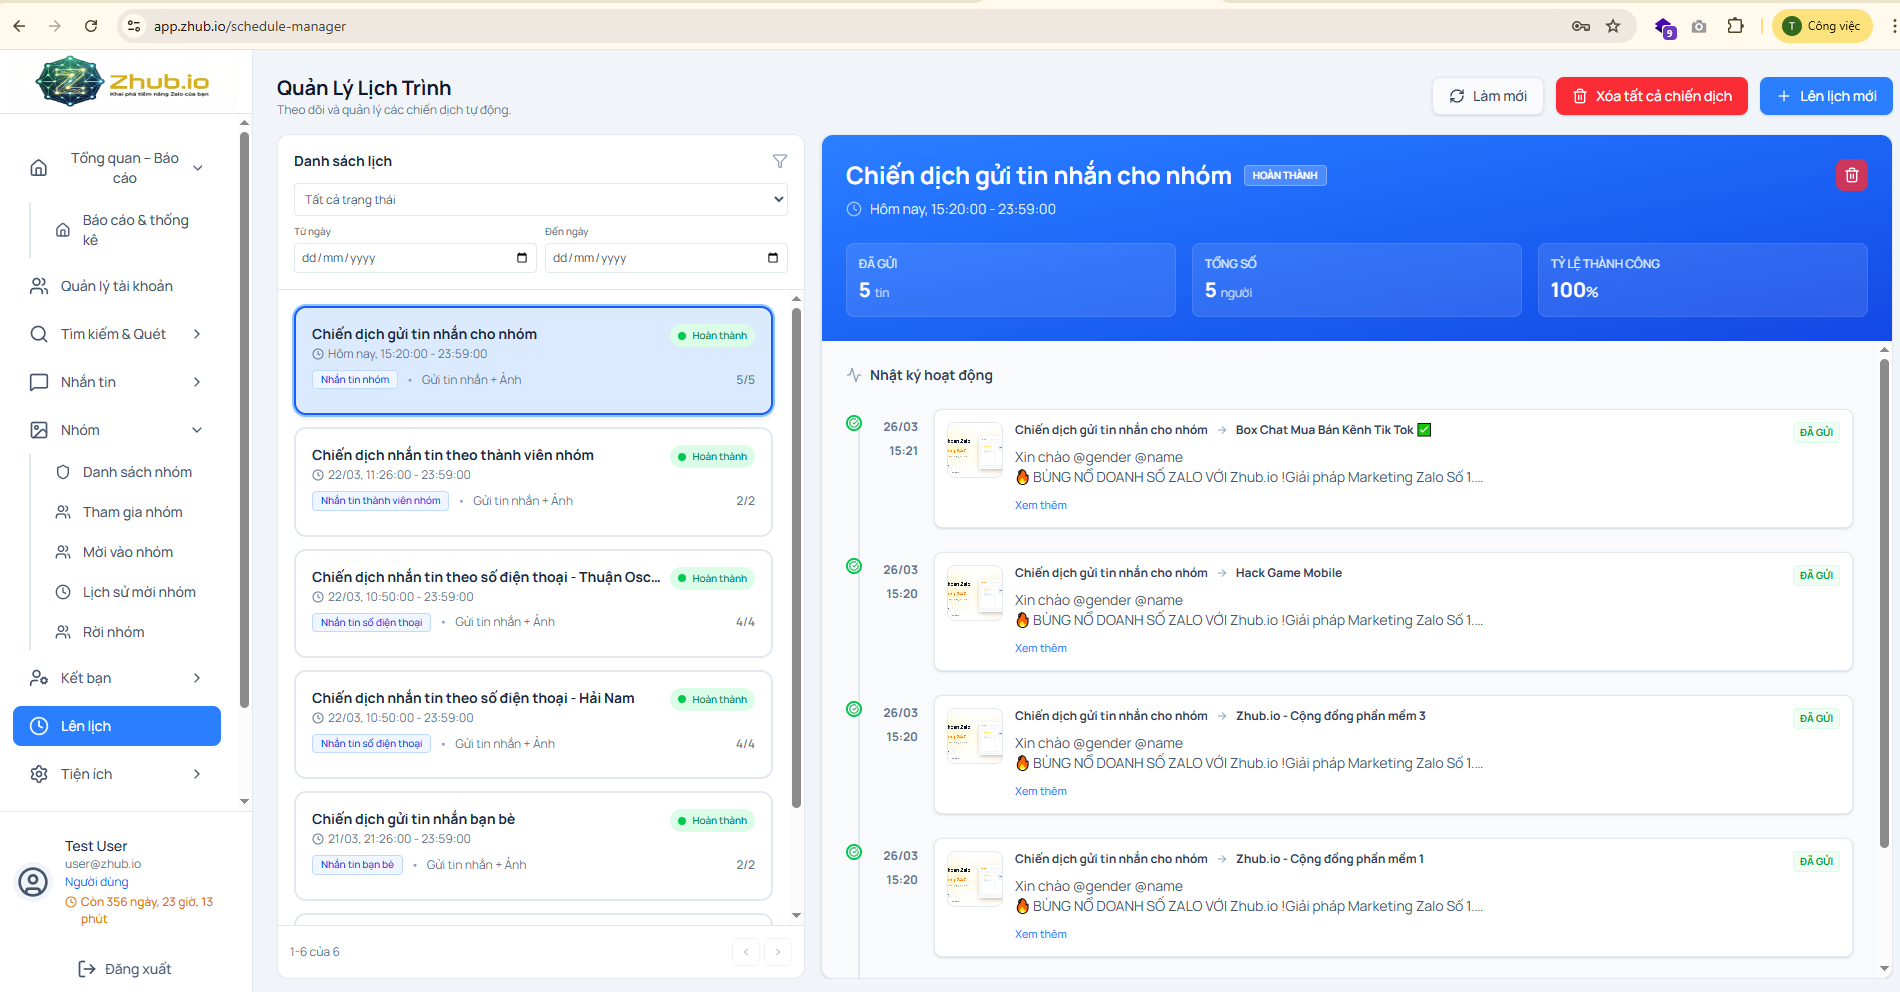
Task: Click the red trash icon in campaign header
Action: point(1851,176)
